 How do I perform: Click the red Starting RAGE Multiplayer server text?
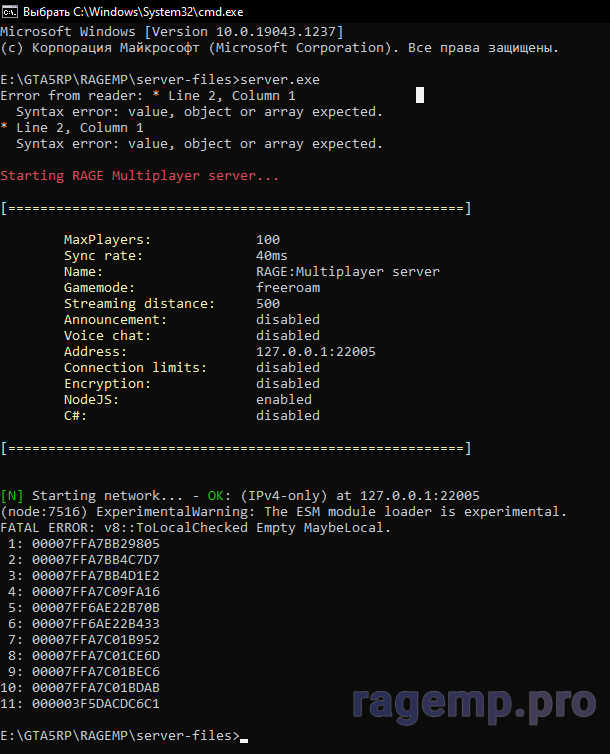(x=140, y=175)
